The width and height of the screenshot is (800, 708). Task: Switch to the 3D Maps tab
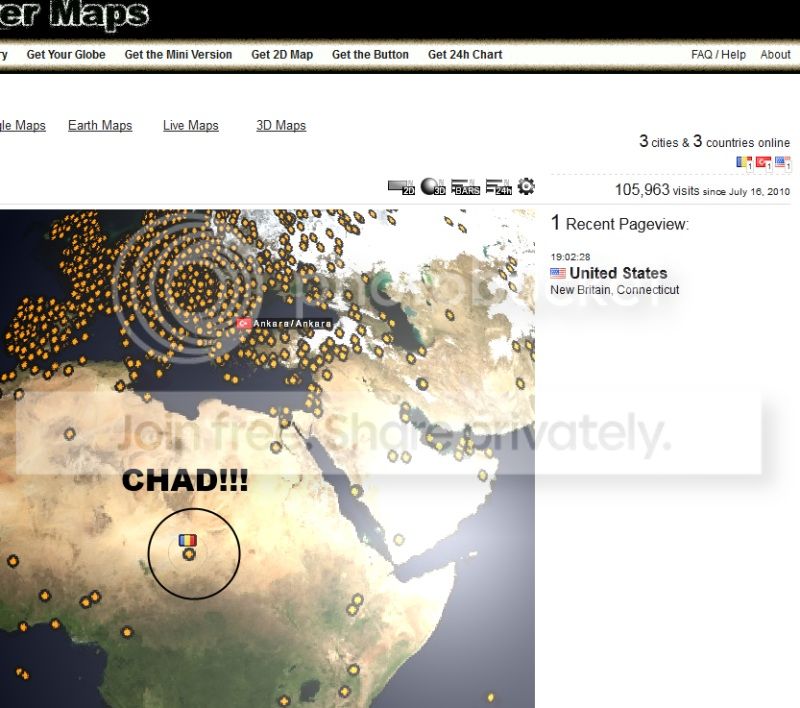(281, 125)
